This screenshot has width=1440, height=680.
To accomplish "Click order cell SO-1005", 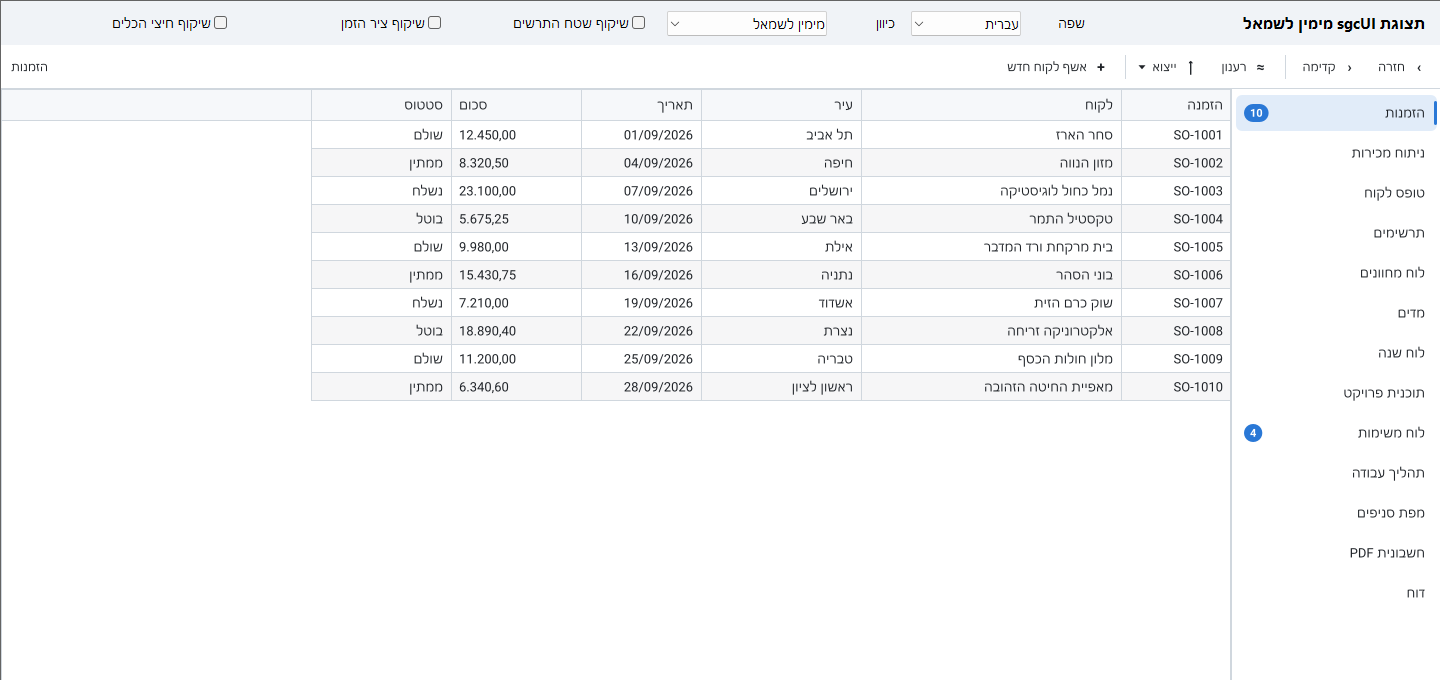I will pyautogui.click(x=1176, y=247).
